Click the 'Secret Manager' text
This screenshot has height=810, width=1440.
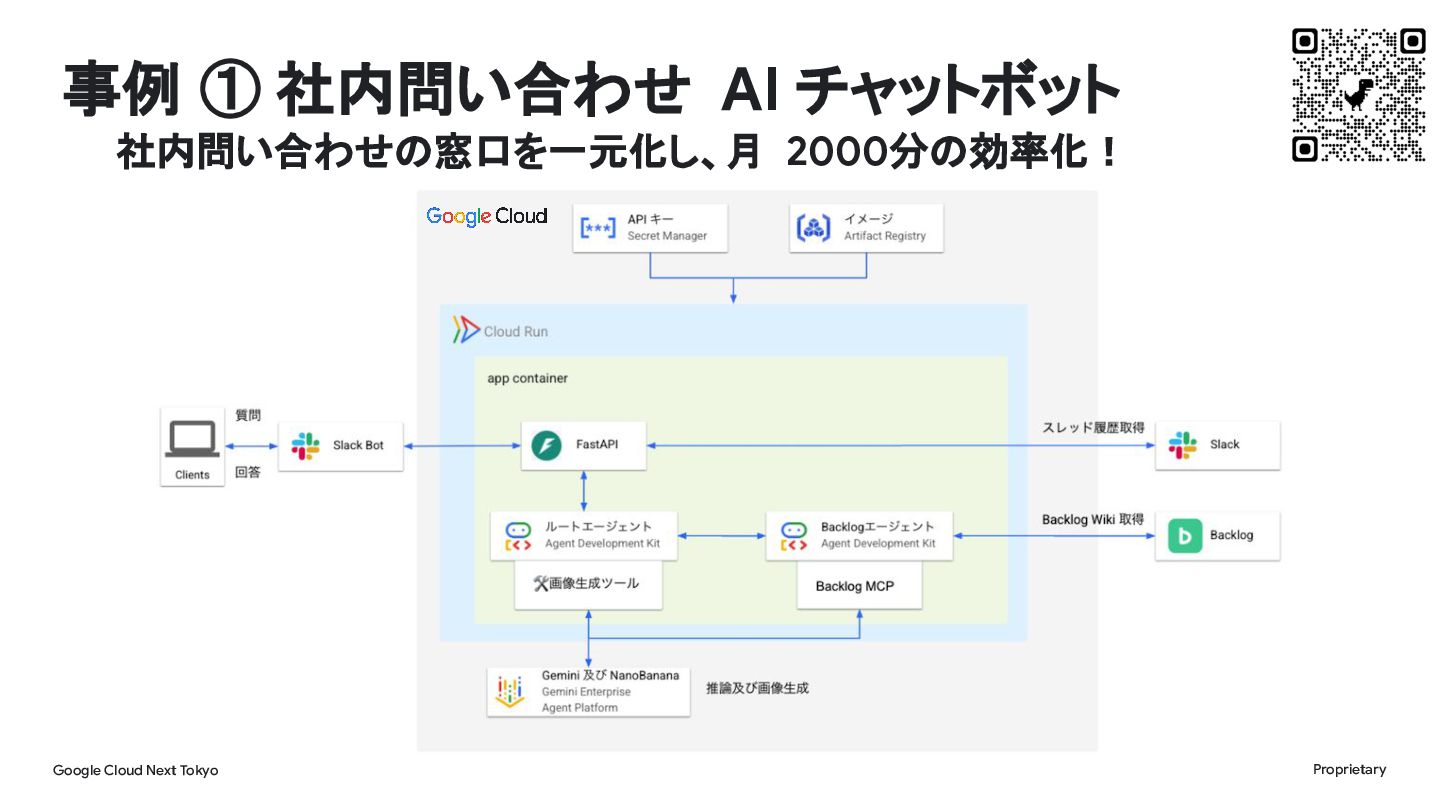667,236
